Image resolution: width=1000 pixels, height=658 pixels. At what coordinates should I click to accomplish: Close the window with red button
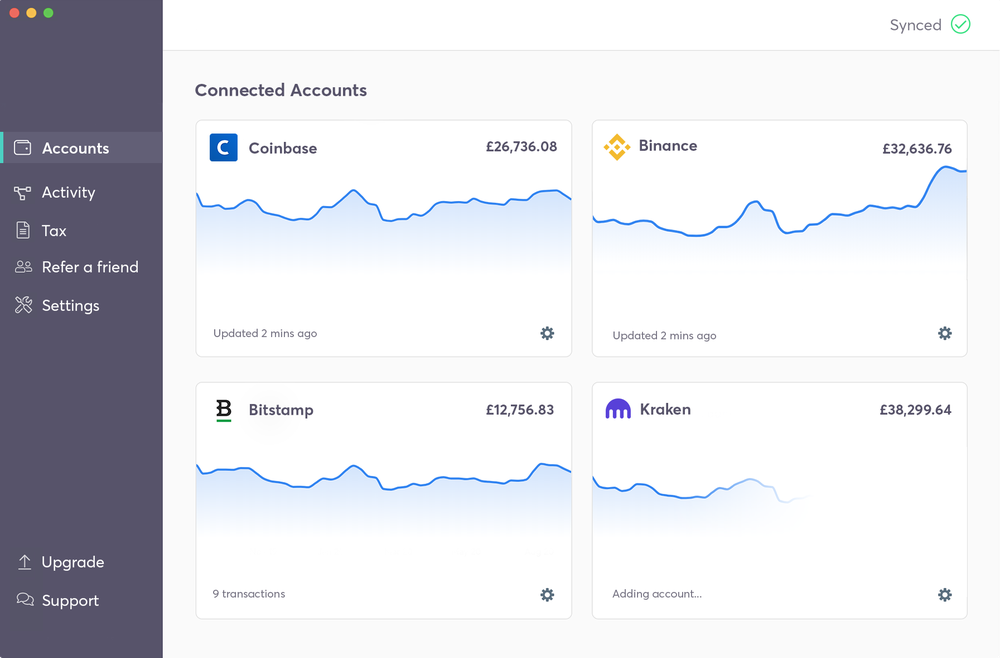pyautogui.click(x=14, y=13)
